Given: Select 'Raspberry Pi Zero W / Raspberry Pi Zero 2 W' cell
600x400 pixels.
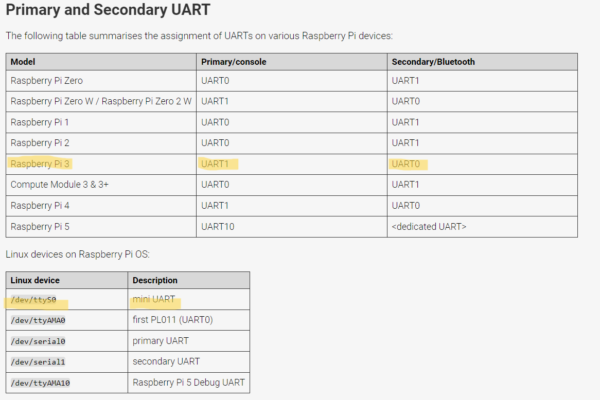Looking at the screenshot, I should click(101, 101).
